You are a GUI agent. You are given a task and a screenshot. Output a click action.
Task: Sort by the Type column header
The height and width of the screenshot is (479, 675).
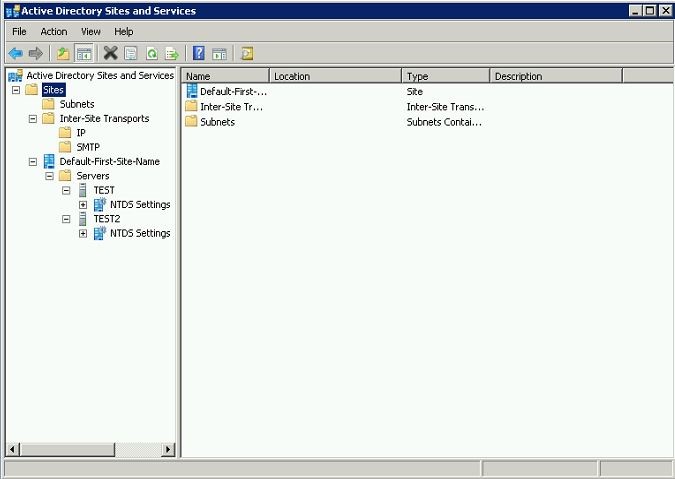446,76
